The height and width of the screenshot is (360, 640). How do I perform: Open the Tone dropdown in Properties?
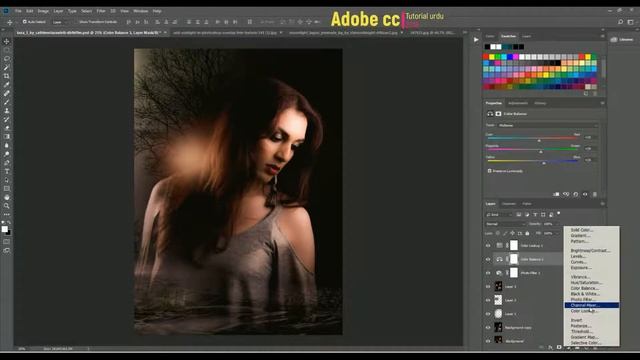(548, 125)
